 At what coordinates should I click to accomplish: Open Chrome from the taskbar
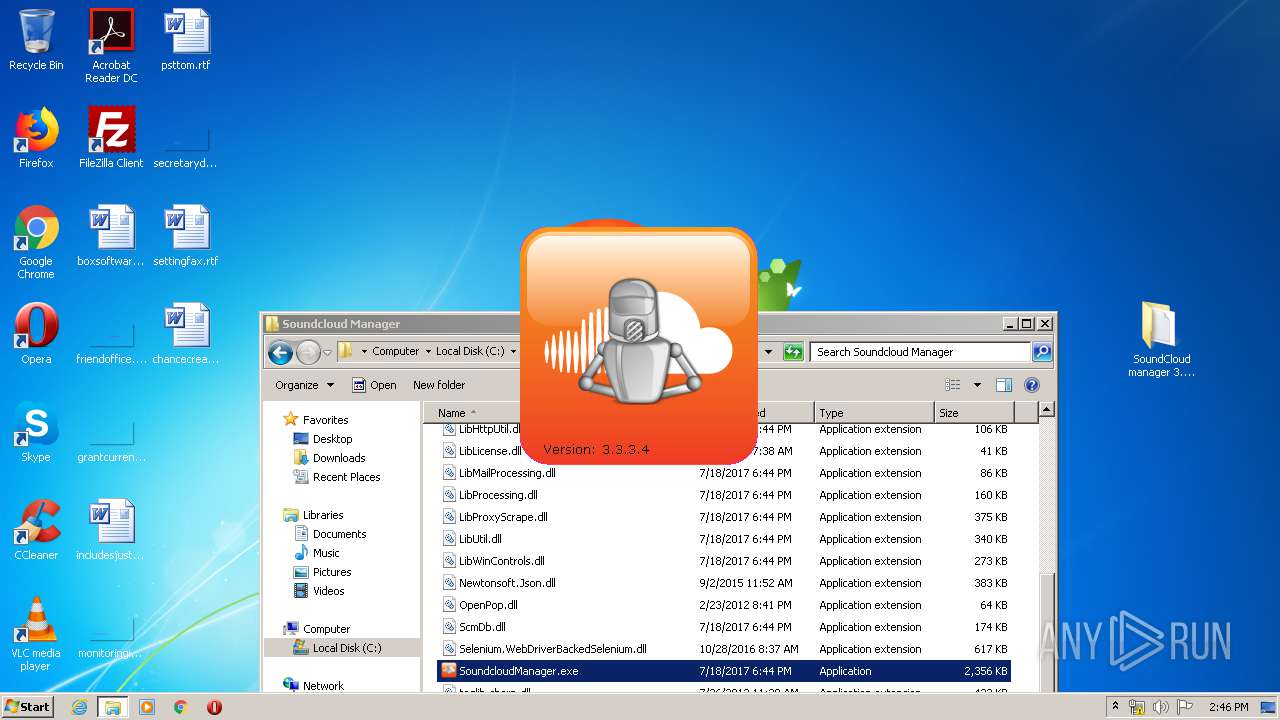coord(181,707)
